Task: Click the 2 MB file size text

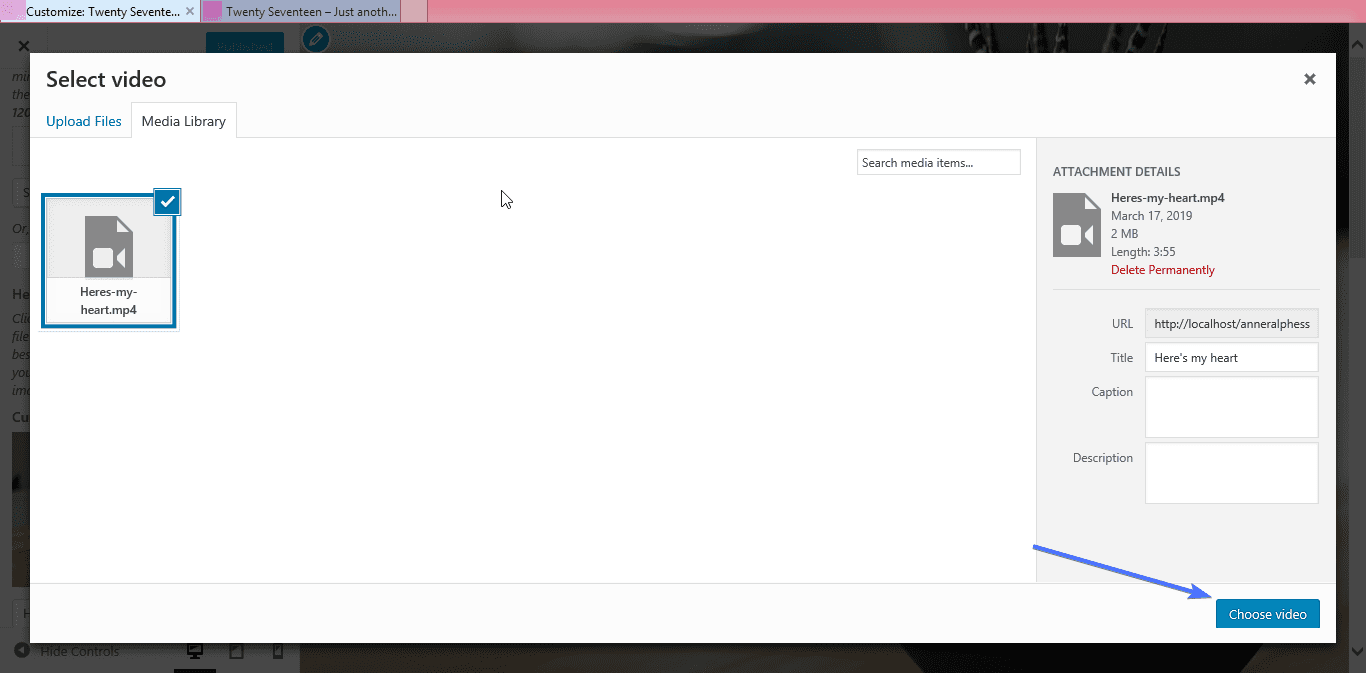Action: [x=1125, y=234]
